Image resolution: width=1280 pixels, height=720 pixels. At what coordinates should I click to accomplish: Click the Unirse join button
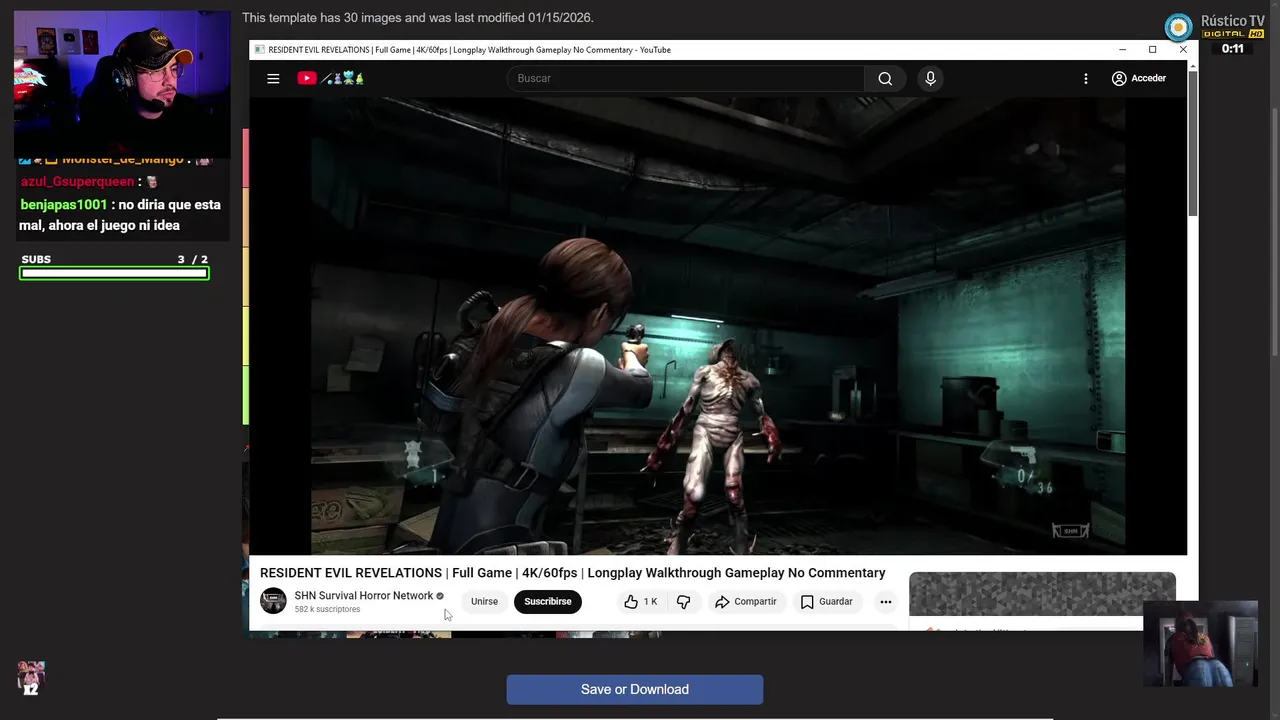(x=484, y=601)
